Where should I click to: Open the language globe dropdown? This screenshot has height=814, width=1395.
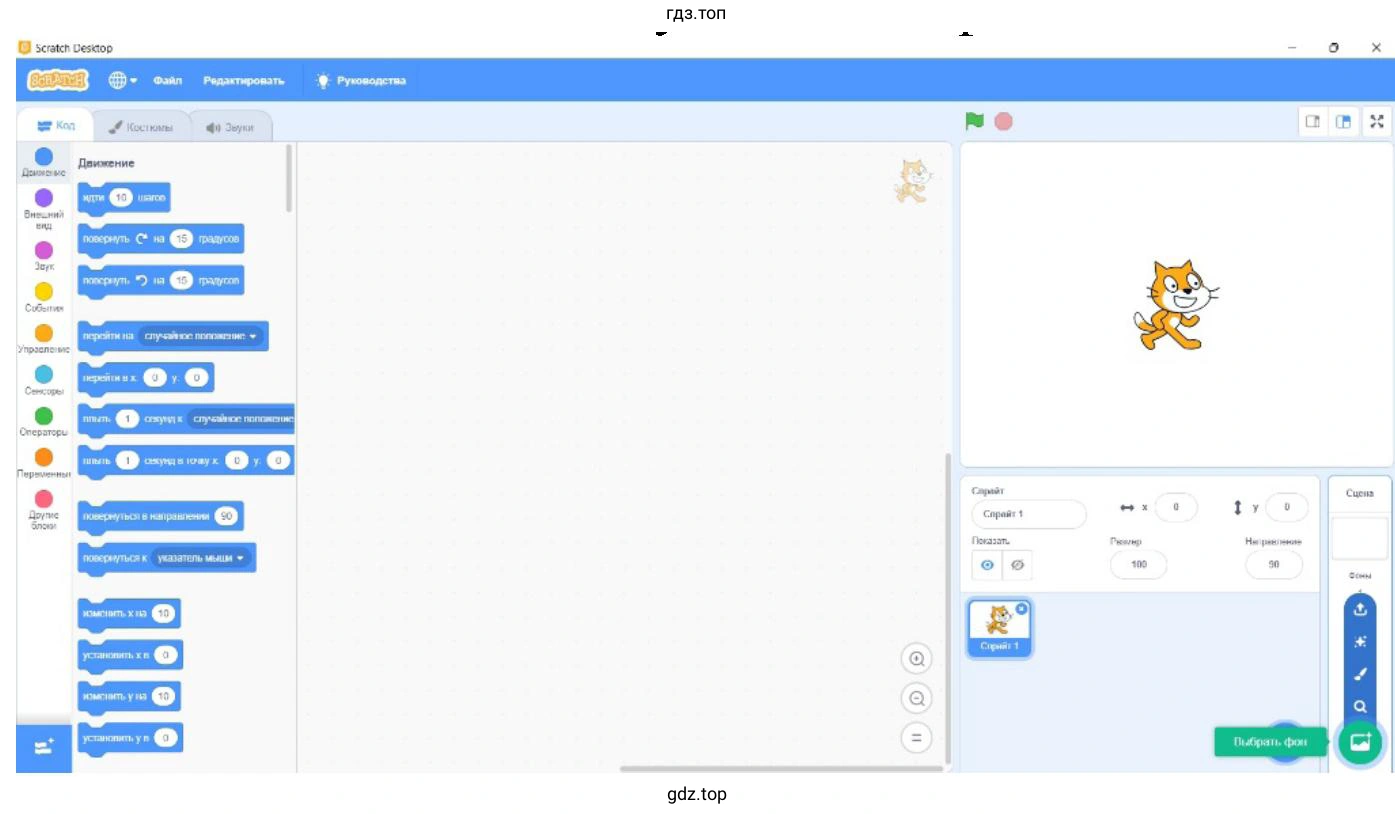click(122, 80)
